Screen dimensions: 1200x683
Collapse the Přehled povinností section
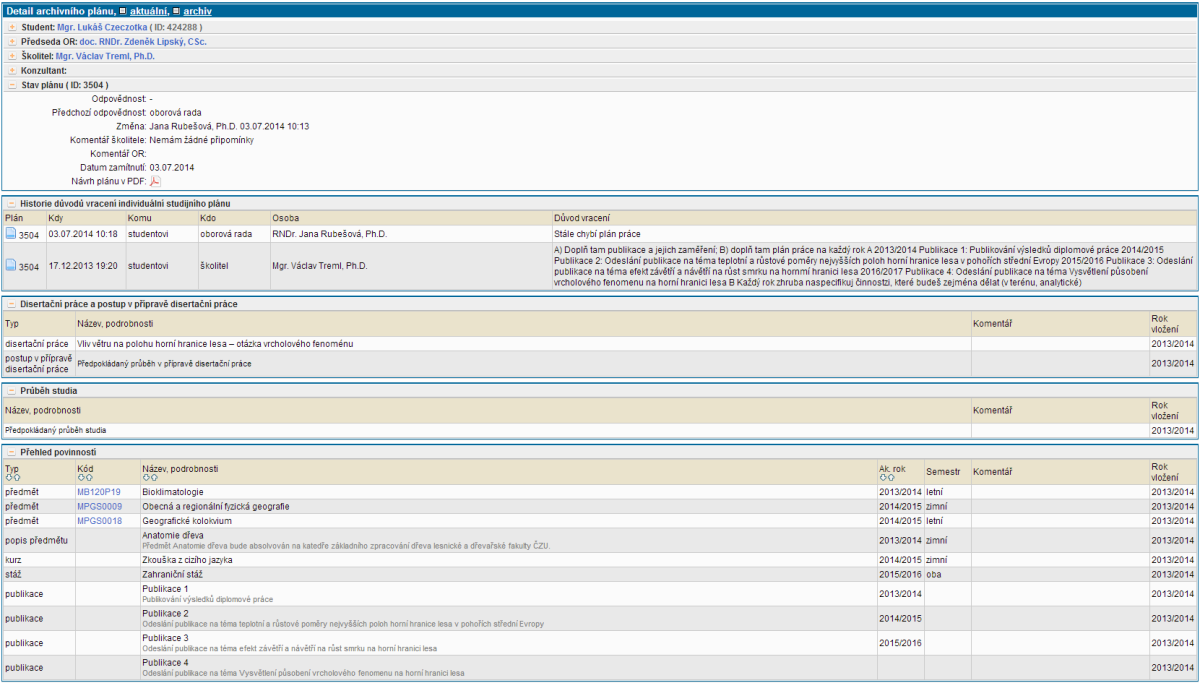[x=12, y=452]
